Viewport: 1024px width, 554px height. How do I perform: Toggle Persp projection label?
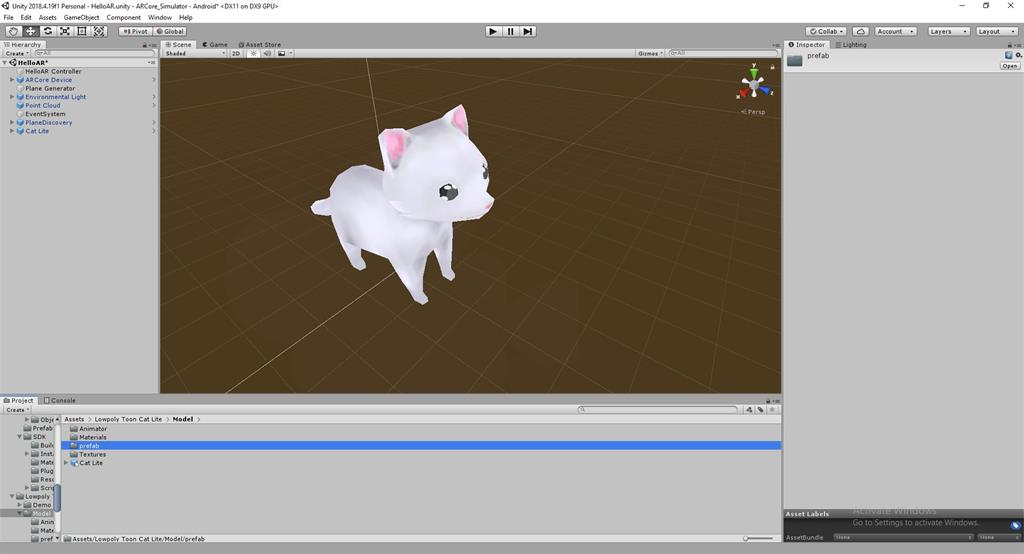click(x=754, y=112)
